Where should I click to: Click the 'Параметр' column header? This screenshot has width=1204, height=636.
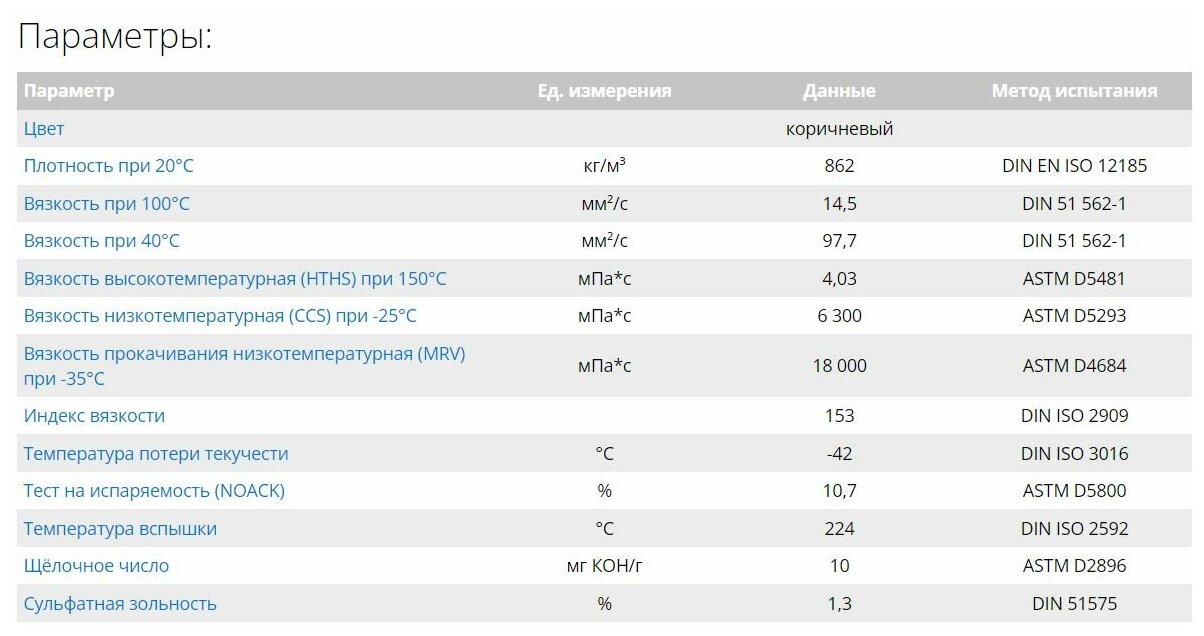click(69, 91)
